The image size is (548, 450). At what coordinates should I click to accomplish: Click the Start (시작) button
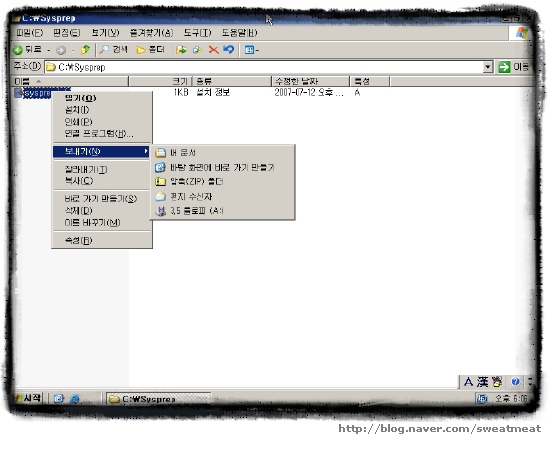28,398
